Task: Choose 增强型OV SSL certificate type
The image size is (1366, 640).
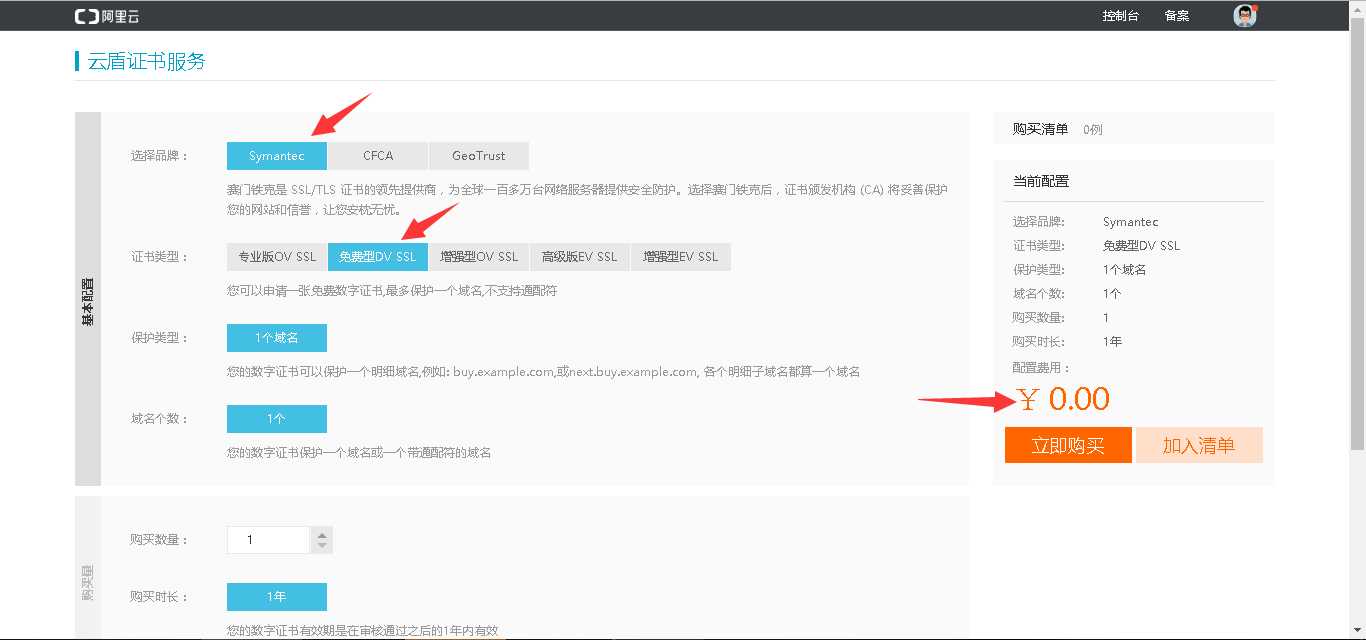Action: 479,257
